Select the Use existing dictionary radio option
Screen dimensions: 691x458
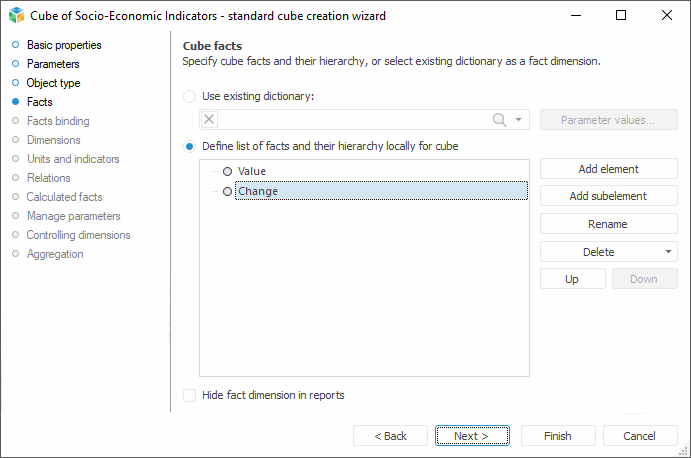190,96
